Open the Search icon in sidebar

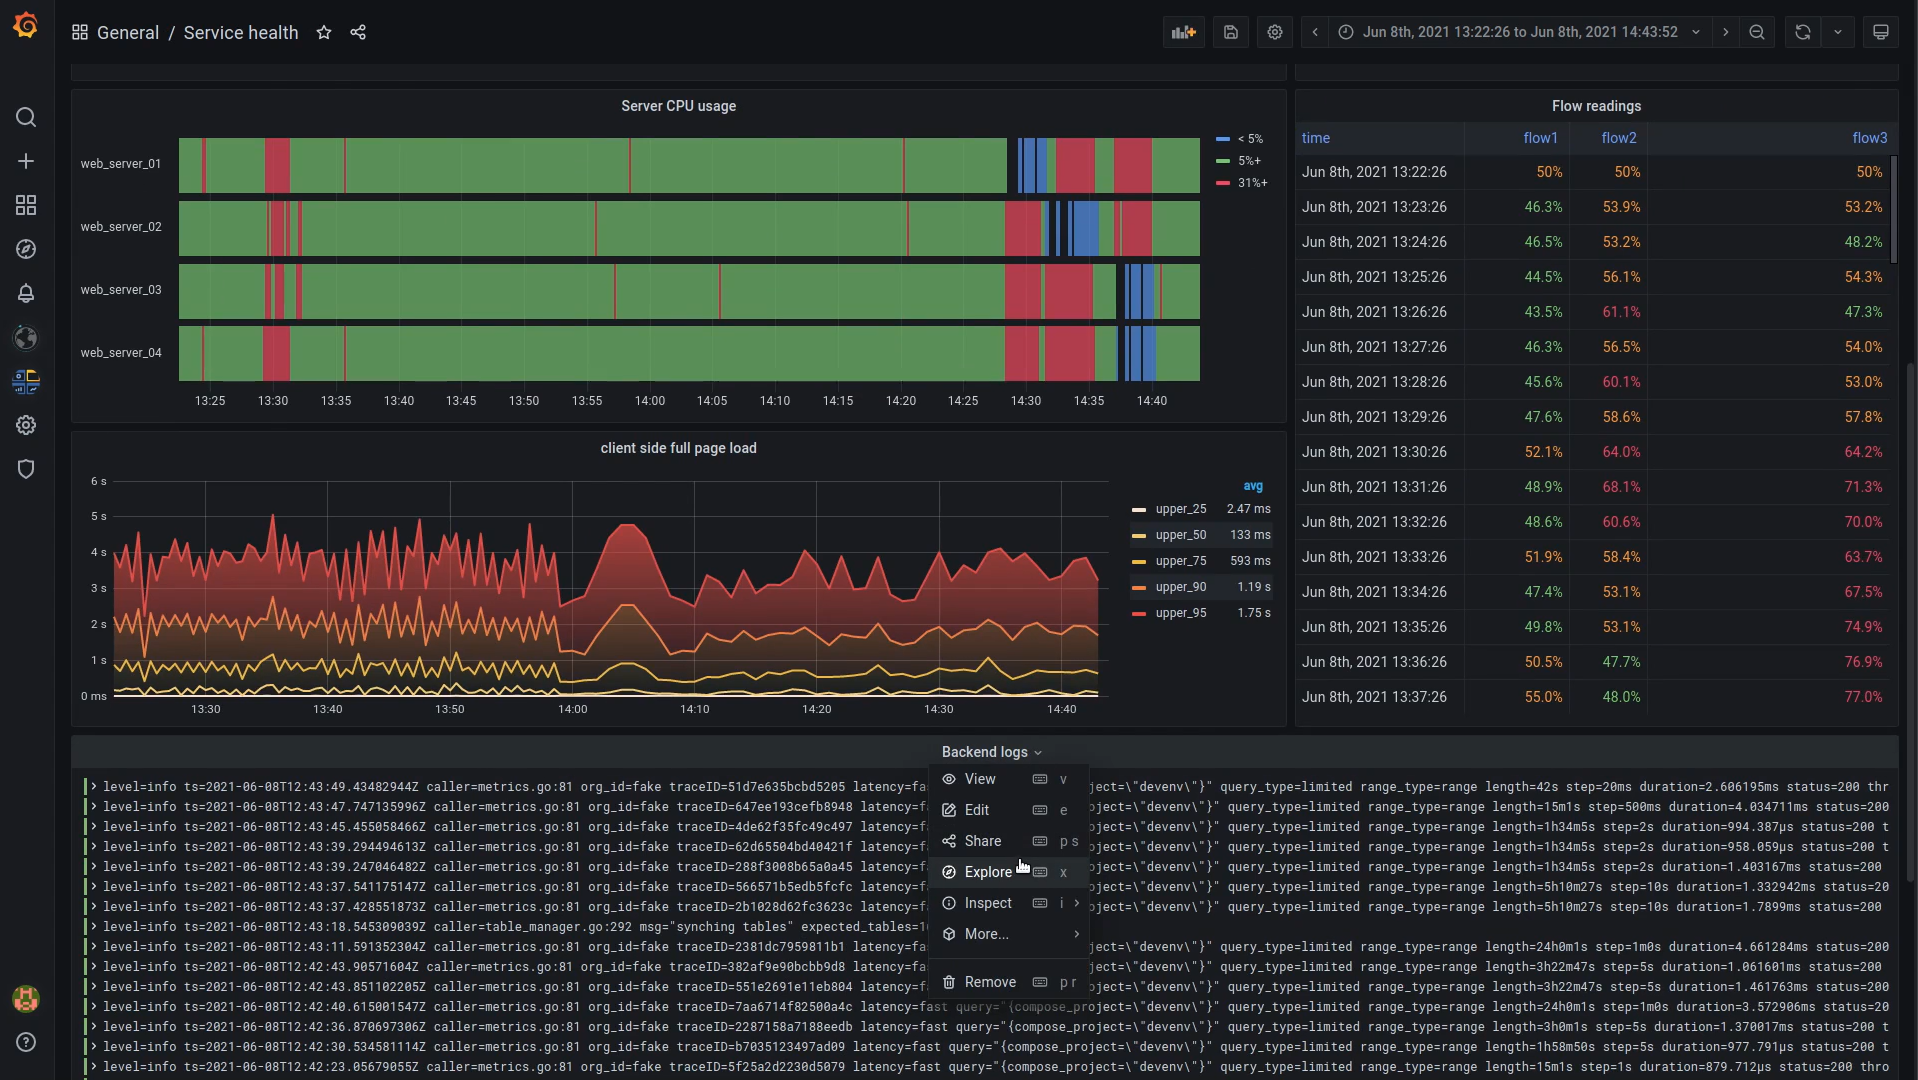click(26, 118)
